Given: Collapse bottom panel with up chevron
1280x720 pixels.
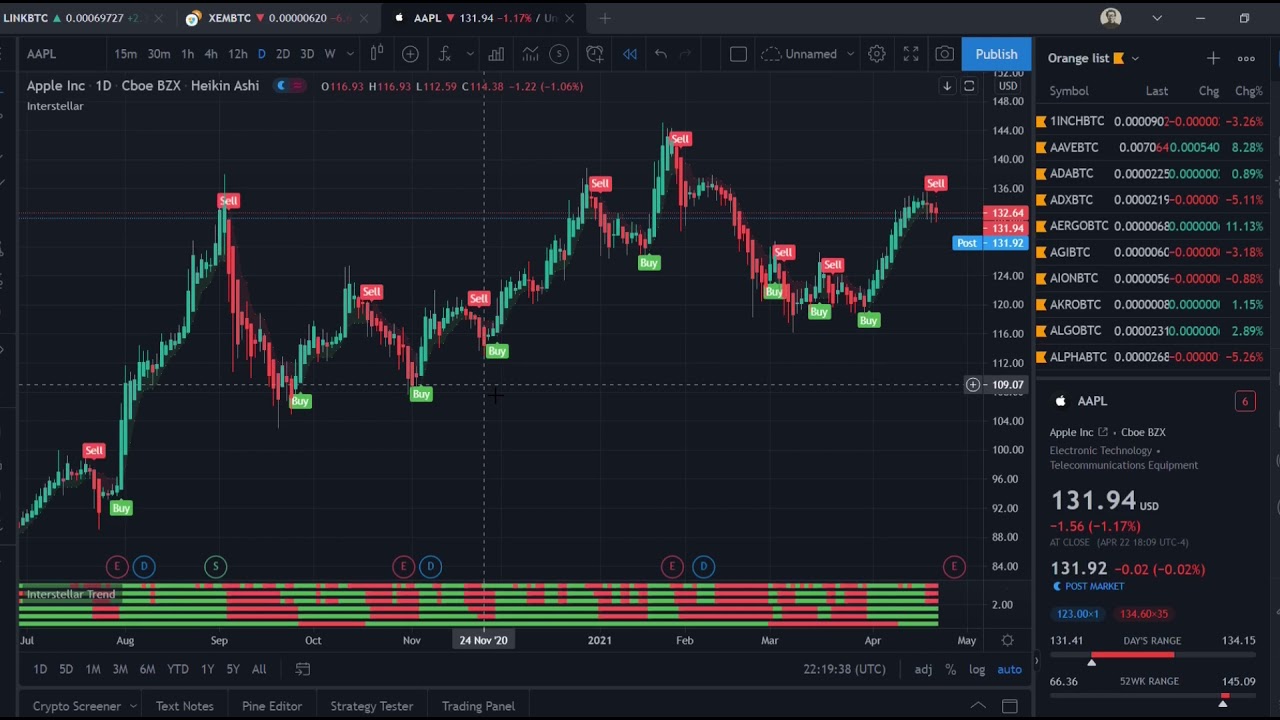Looking at the screenshot, I should click(978, 706).
